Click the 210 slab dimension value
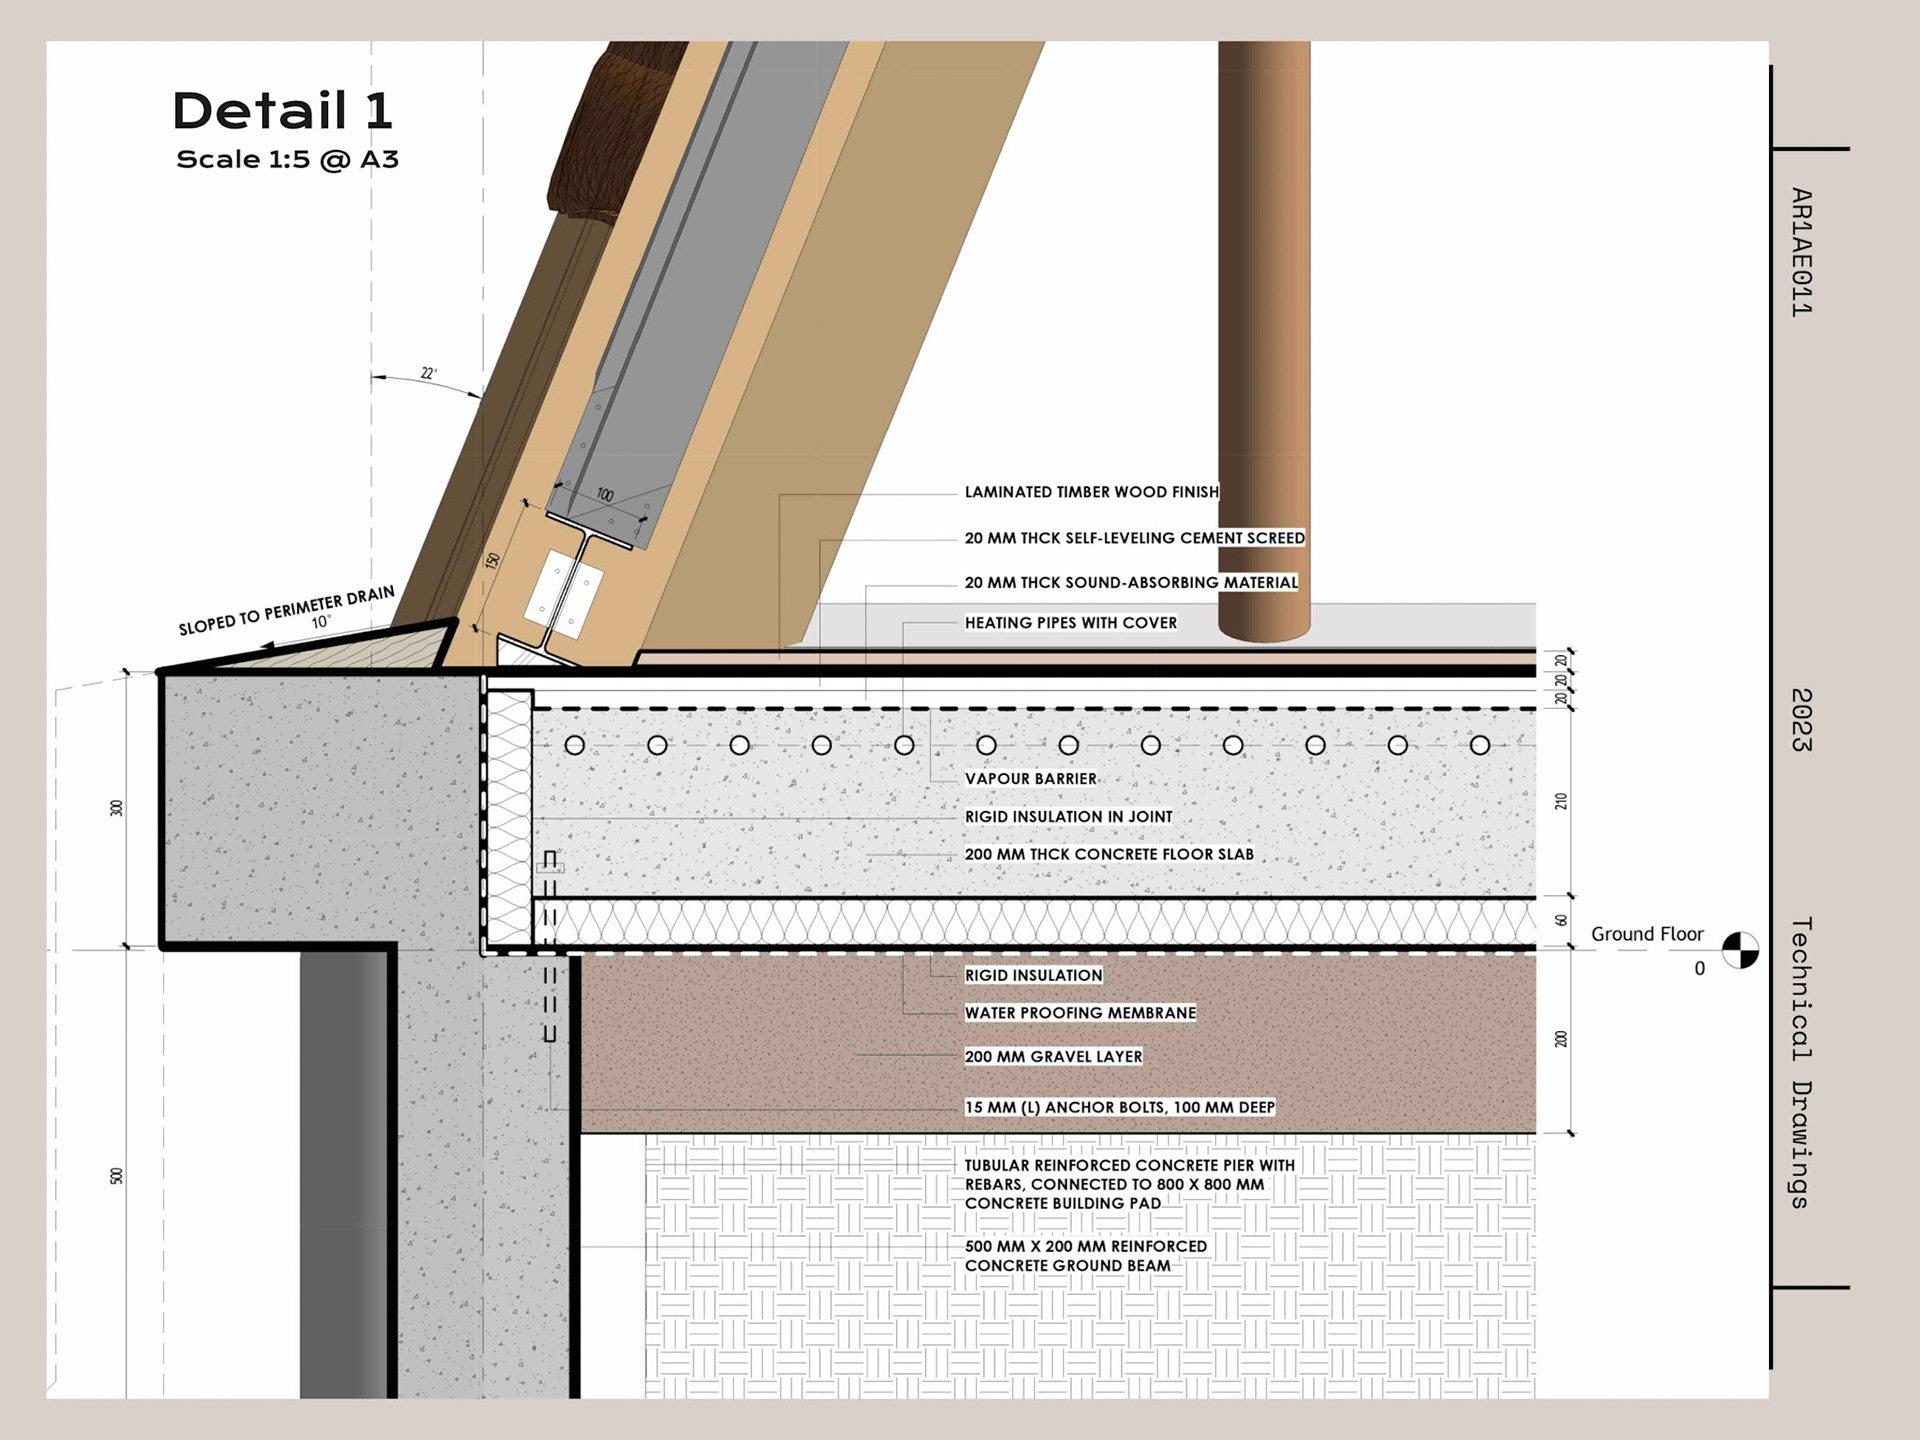The height and width of the screenshot is (1440, 1920). (1561, 801)
